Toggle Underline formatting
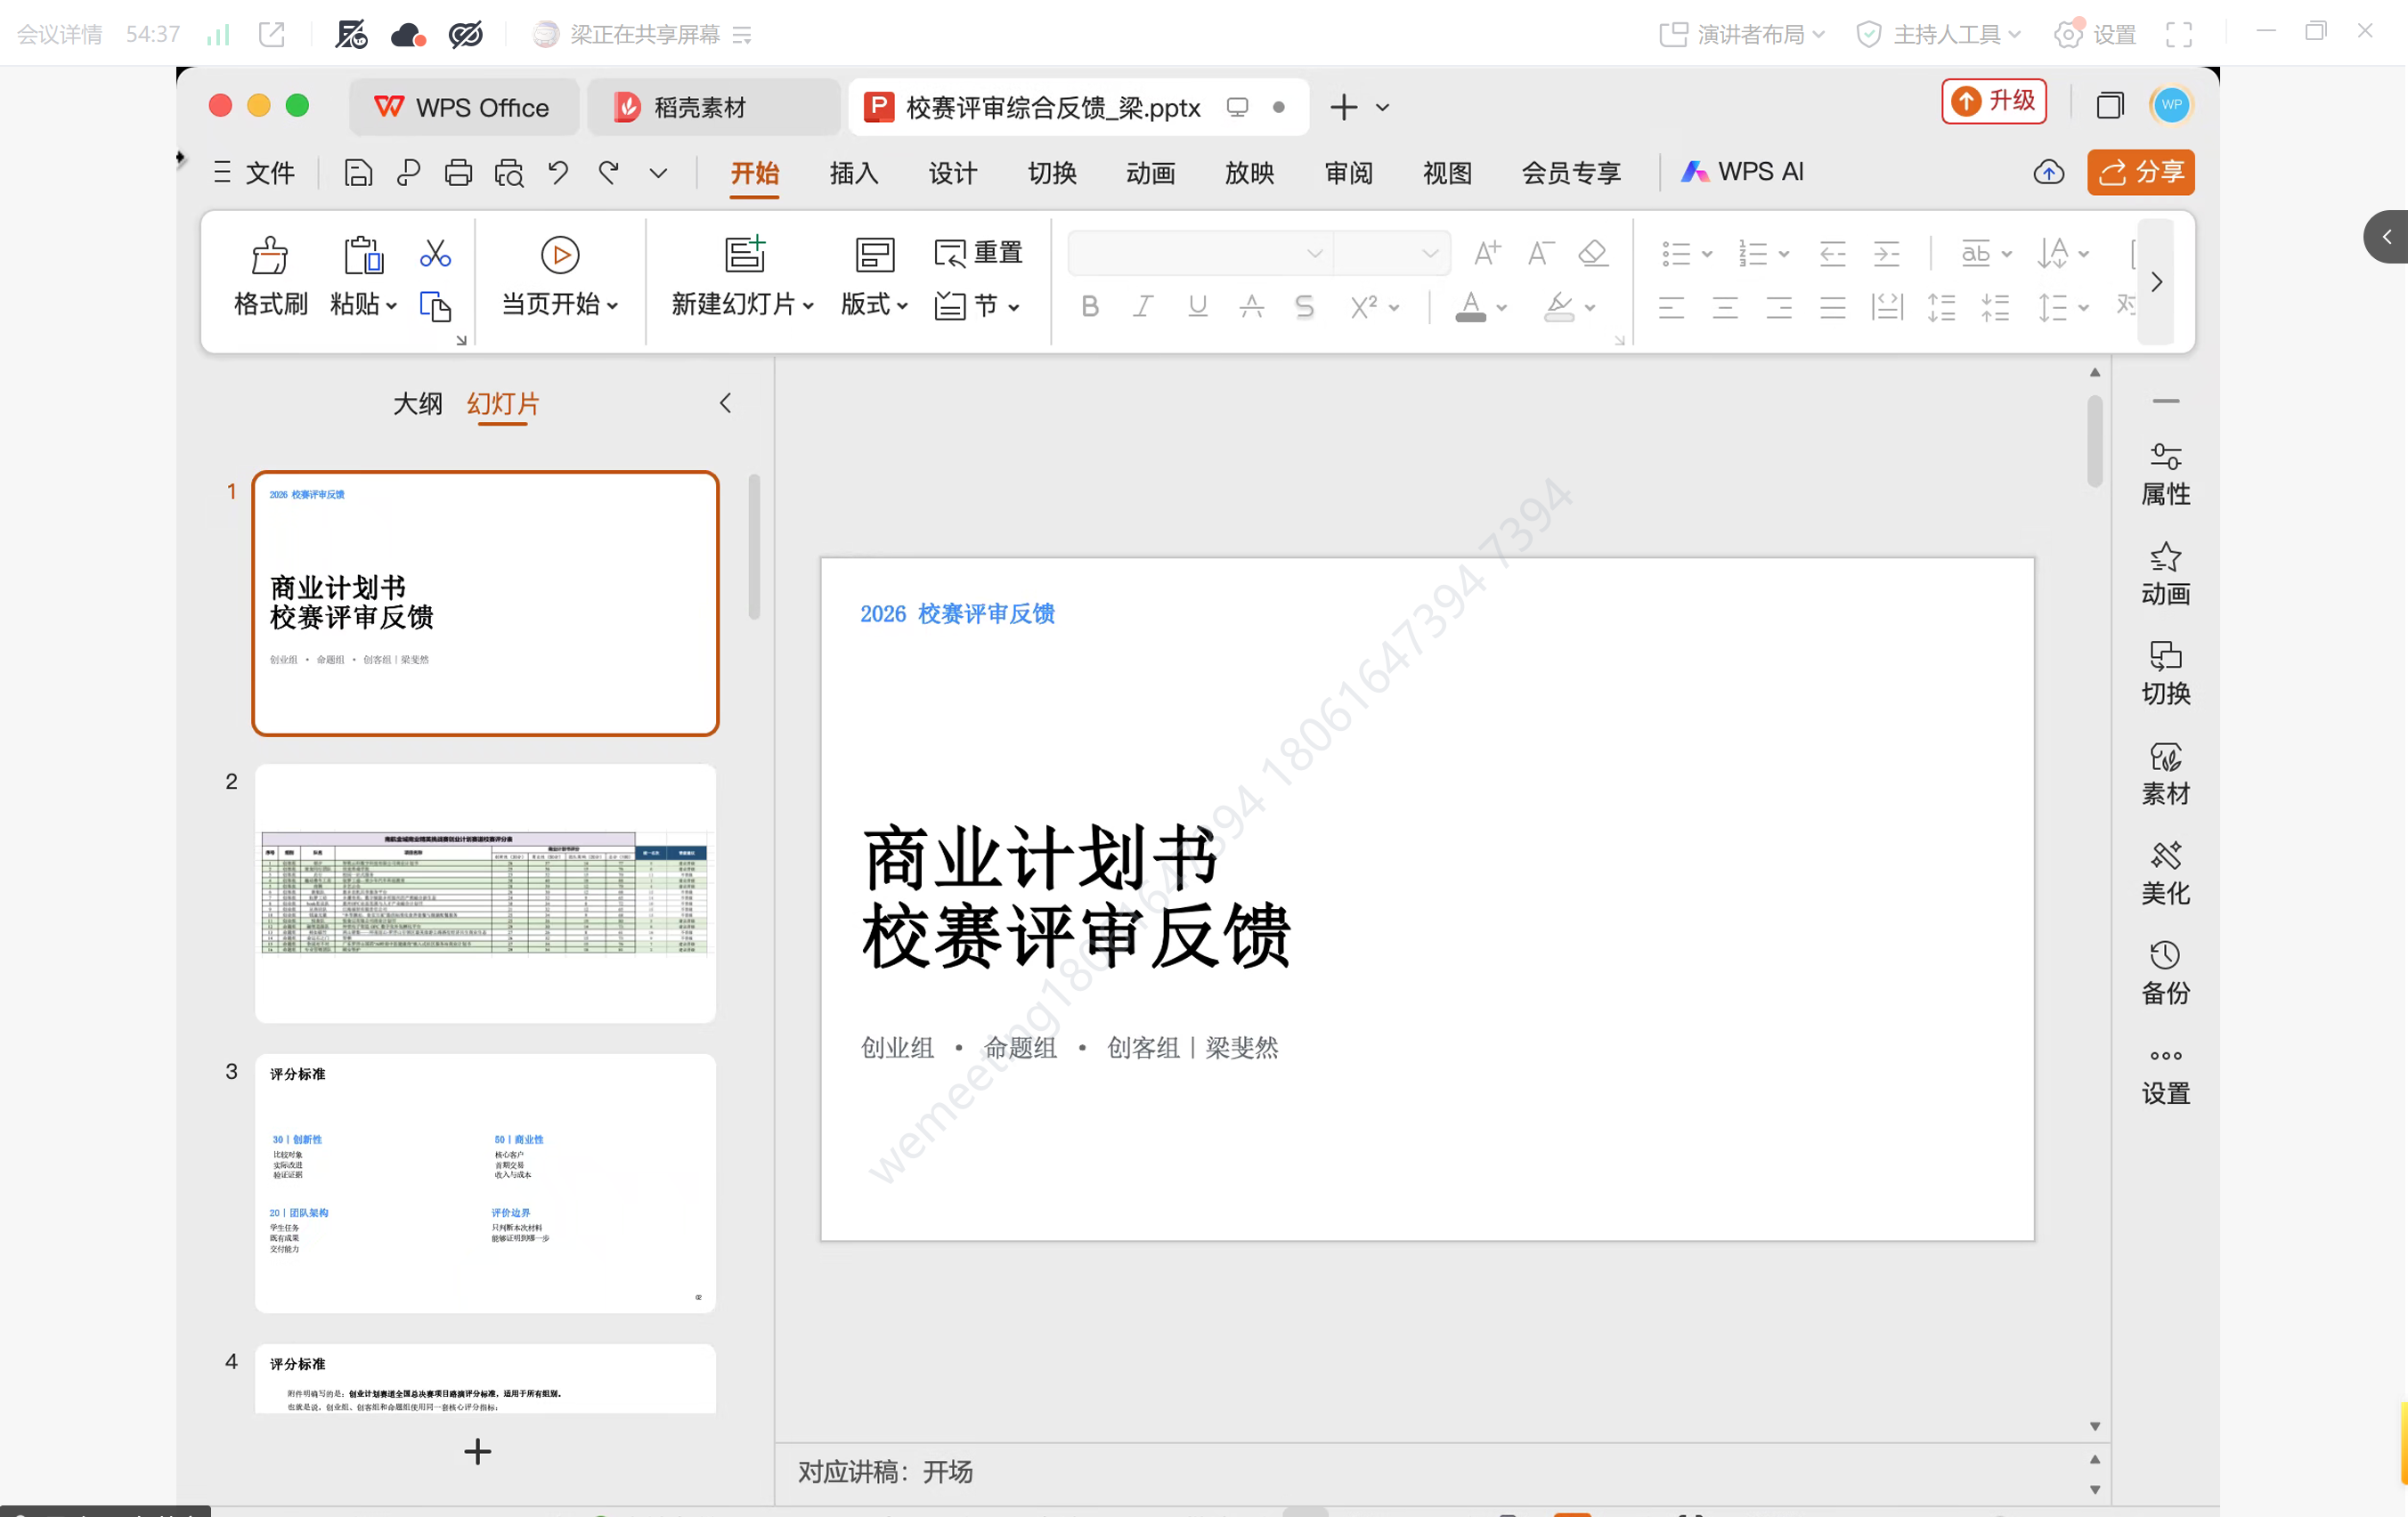The height and width of the screenshot is (1517, 2408). (x=1197, y=307)
